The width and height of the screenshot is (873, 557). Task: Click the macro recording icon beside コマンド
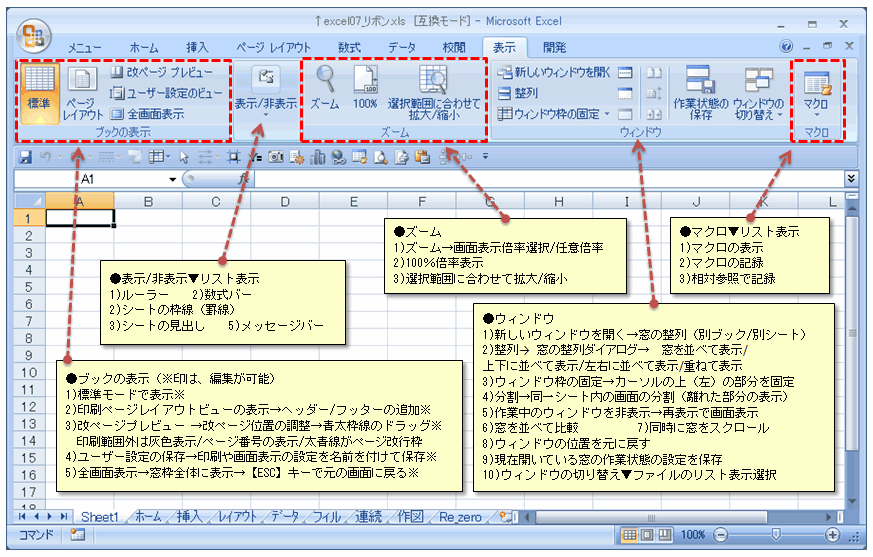(77, 535)
